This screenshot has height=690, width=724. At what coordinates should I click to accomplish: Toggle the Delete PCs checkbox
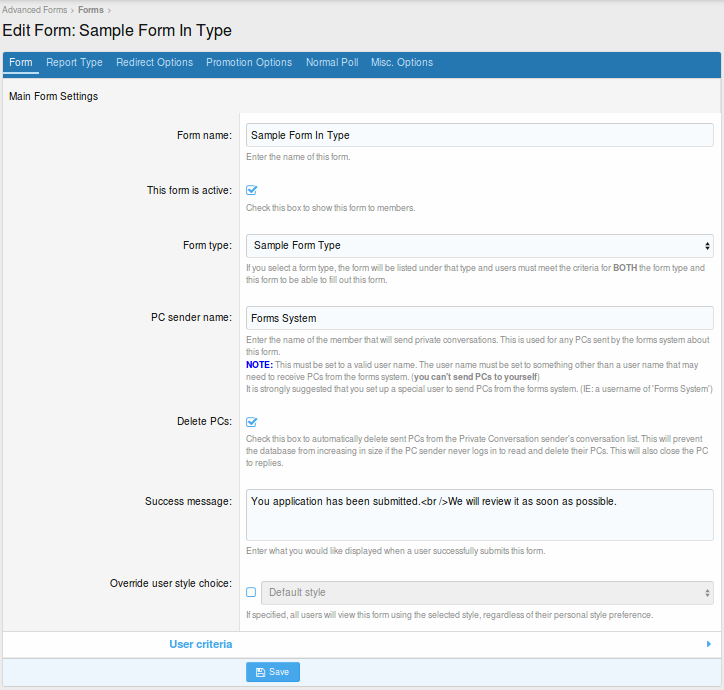point(252,422)
